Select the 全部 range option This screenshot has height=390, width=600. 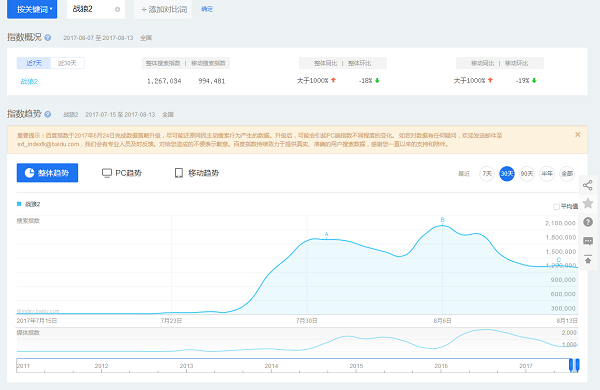567,174
